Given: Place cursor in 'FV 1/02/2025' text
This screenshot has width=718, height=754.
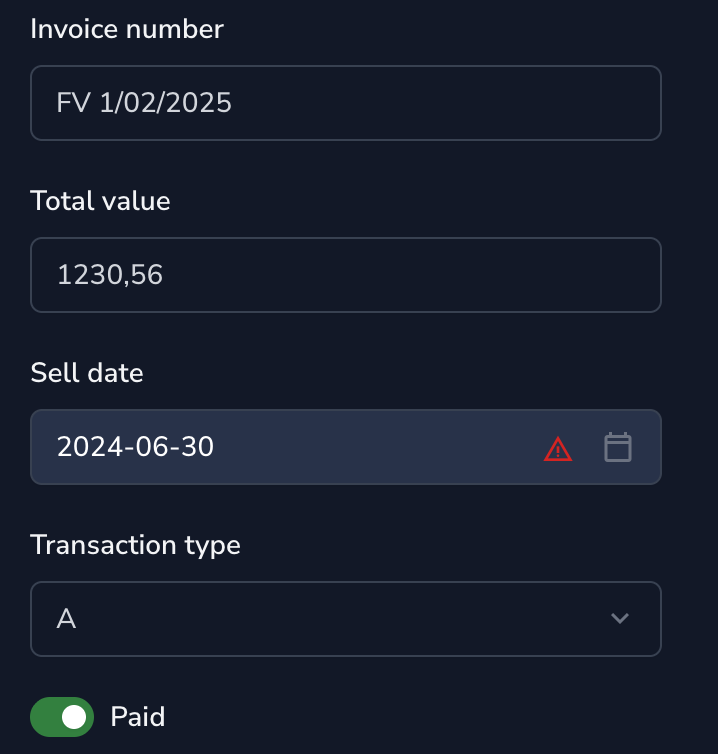Looking at the screenshot, I should coord(144,103).
